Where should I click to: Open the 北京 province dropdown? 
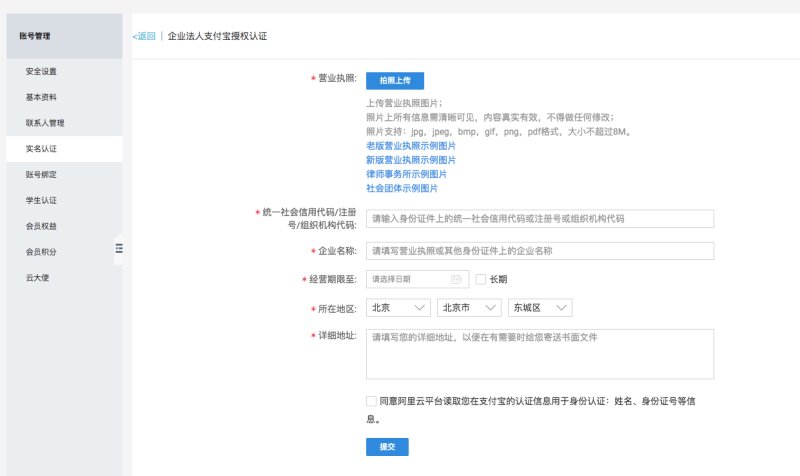pos(398,308)
